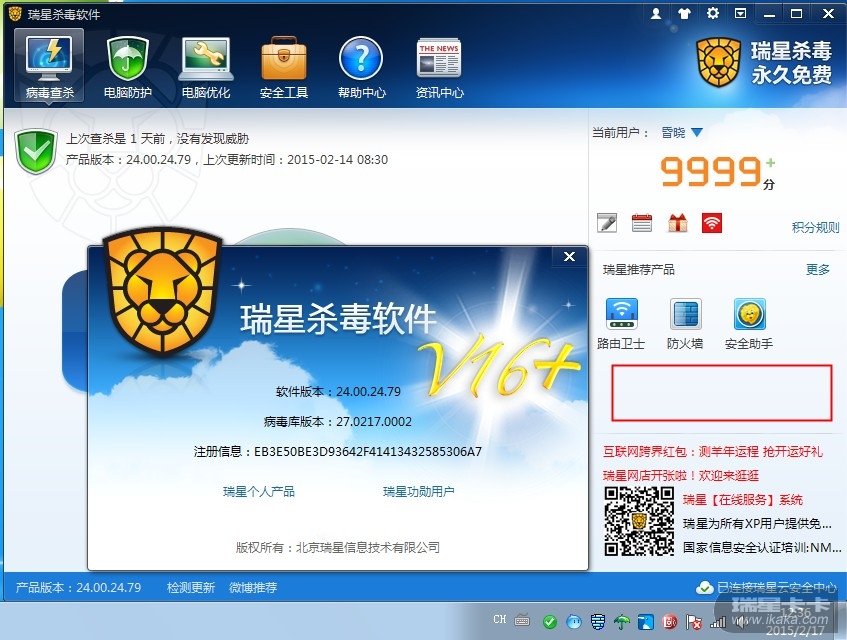Viewport: 847px width, 640px height.
Task: Open the 国家信息安全认证培训 news item
Action: click(762, 548)
